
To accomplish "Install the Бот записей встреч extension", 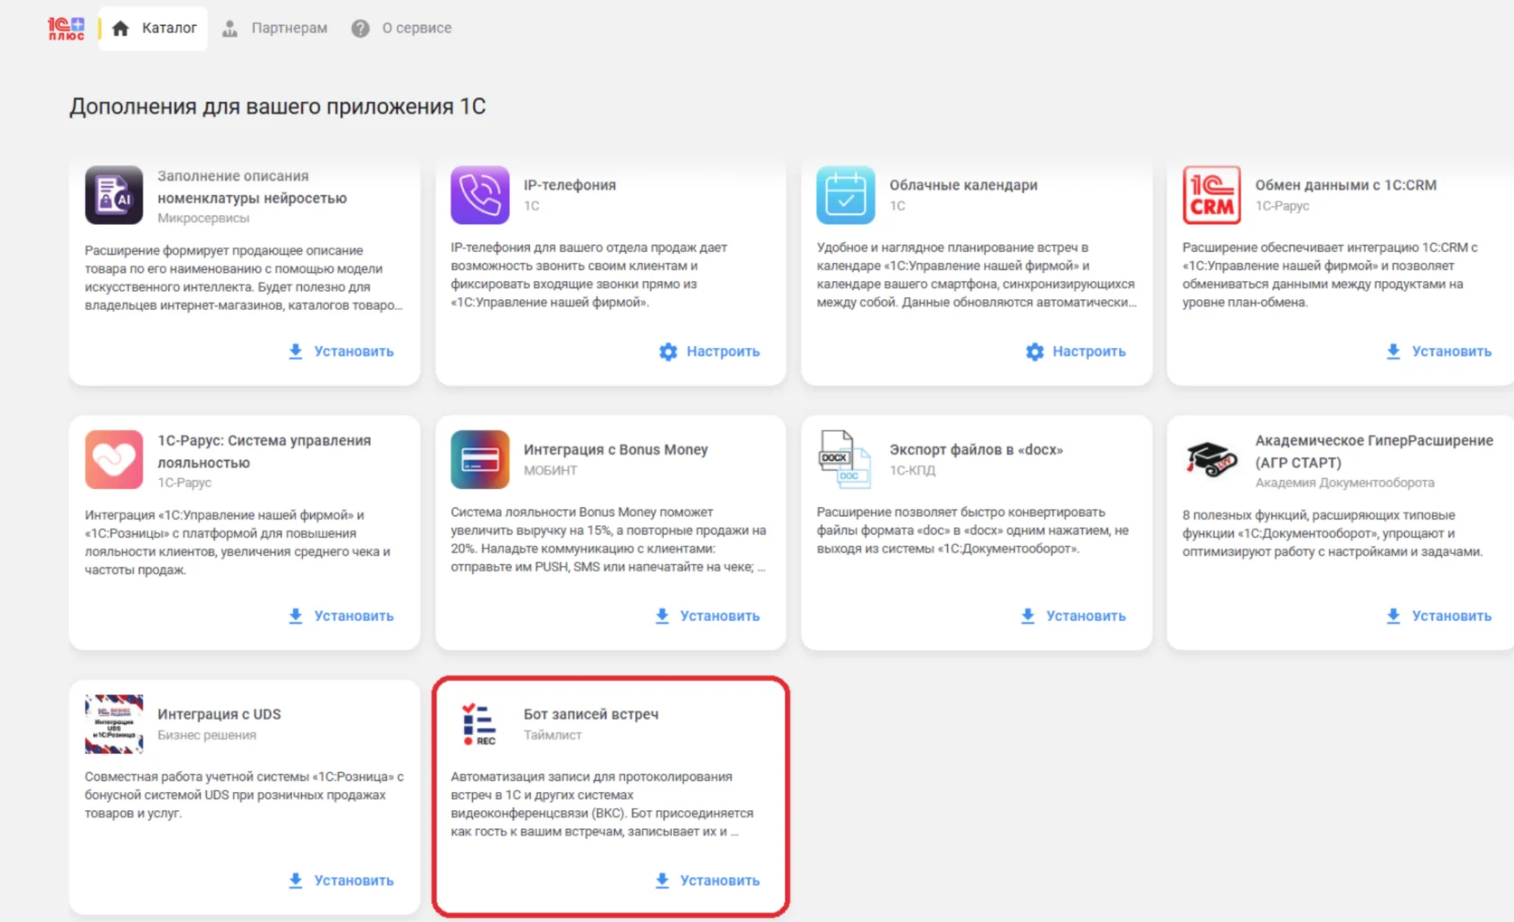I will pos(708,880).
